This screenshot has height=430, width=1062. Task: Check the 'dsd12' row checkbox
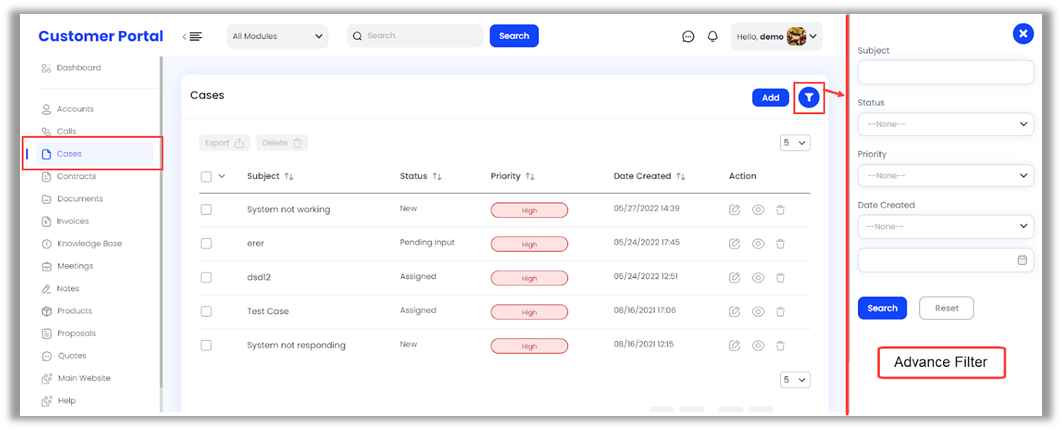pyautogui.click(x=206, y=277)
